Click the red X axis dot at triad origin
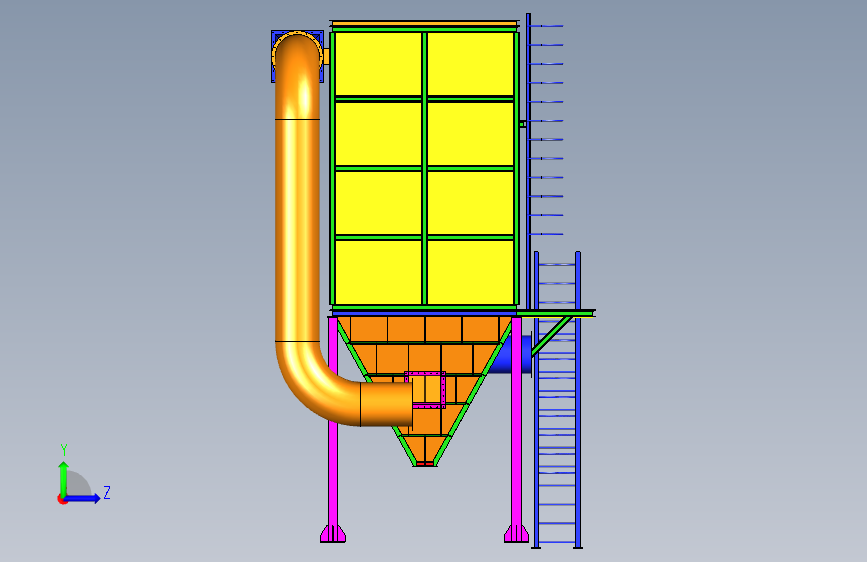The image size is (867, 562). tap(61, 499)
